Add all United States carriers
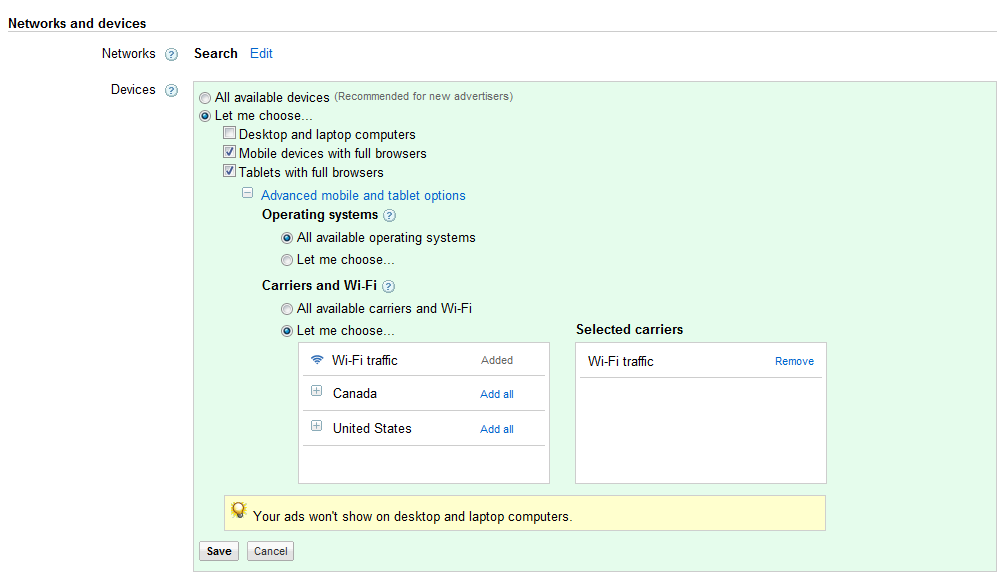The height and width of the screenshot is (587, 1007). [497, 430]
